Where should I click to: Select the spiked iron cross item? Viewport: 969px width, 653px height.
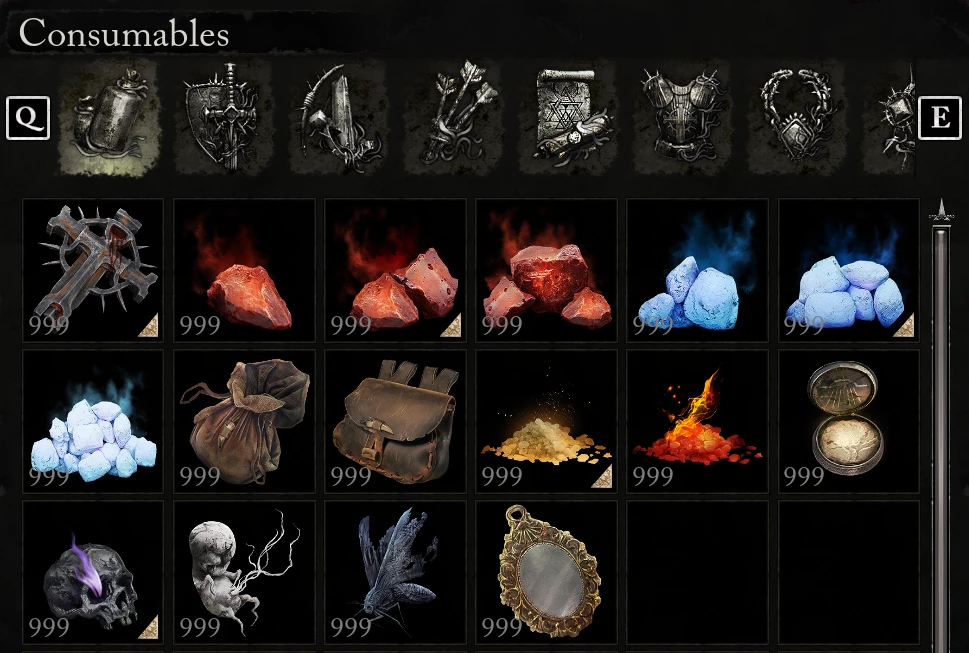click(x=93, y=270)
